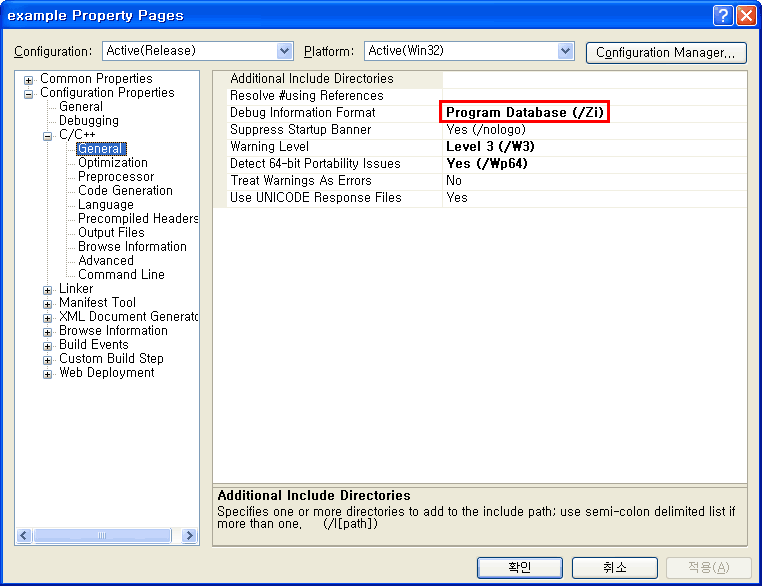Expand the Manifest Tool node

[x=48, y=304]
